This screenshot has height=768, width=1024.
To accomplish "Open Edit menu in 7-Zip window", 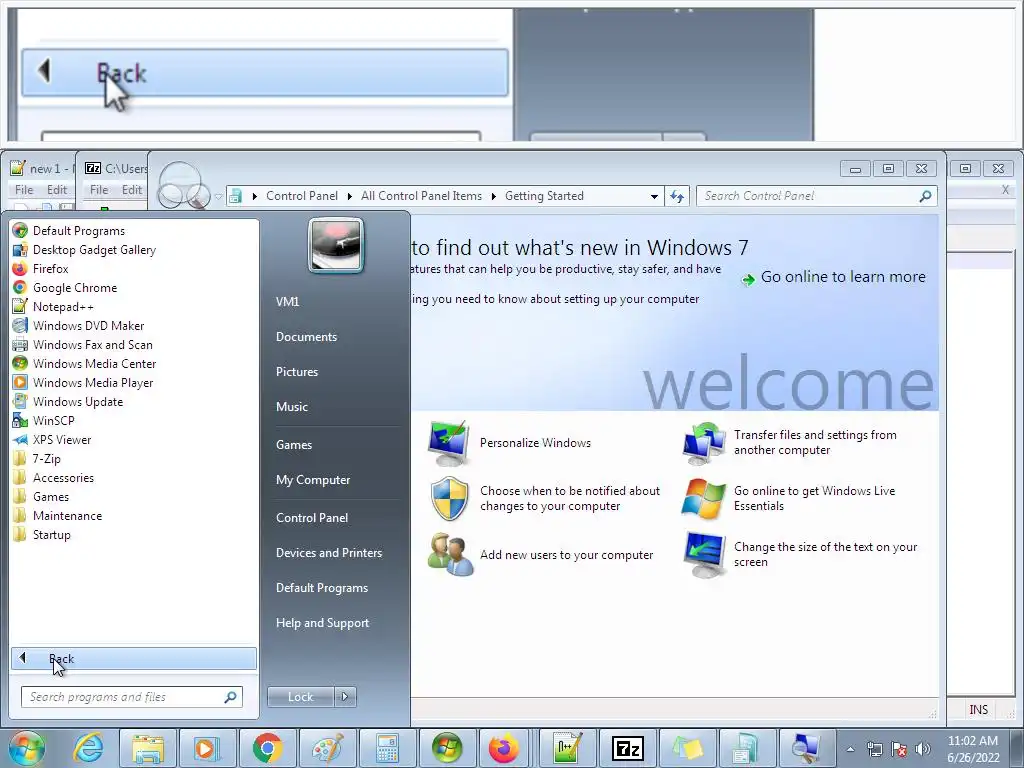I will point(131,189).
